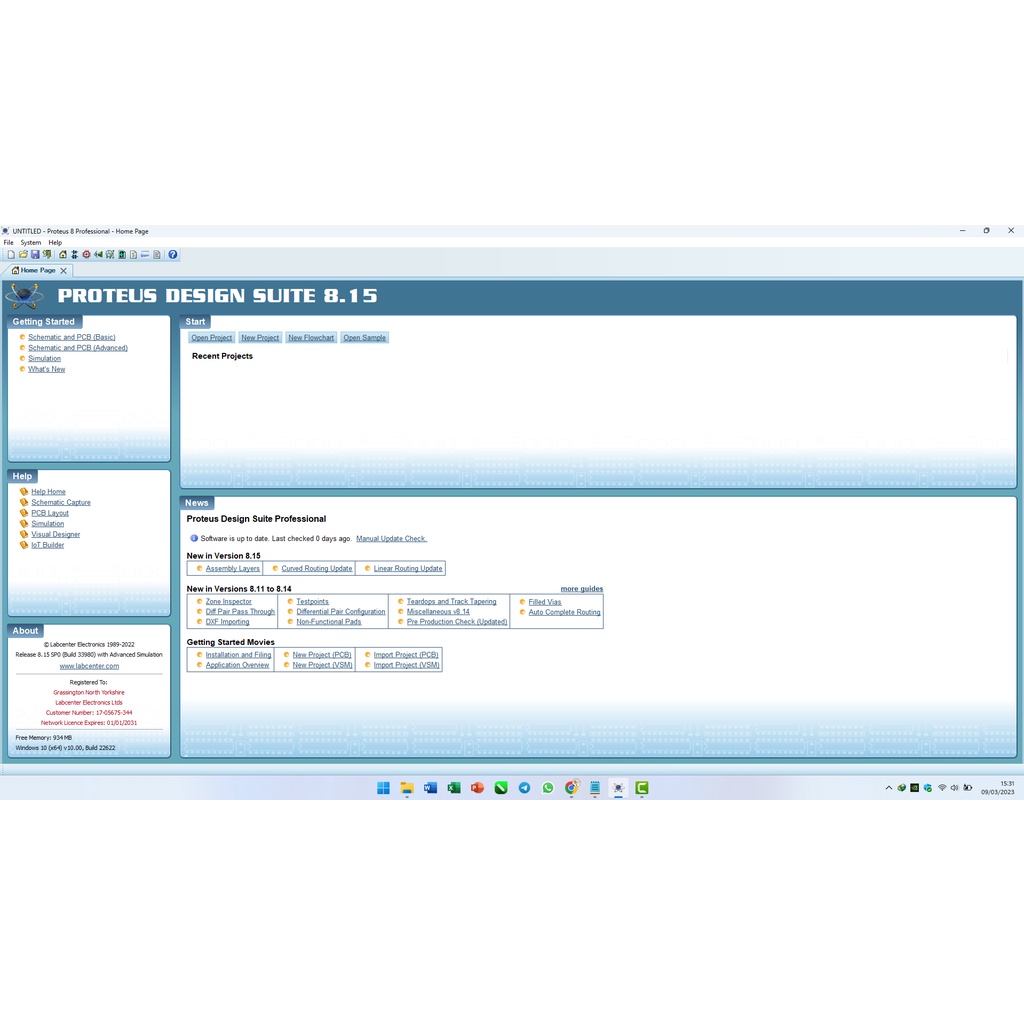Launch the 3D Visualizer toolbar icon
This screenshot has width=1024, height=1024.
point(98,255)
